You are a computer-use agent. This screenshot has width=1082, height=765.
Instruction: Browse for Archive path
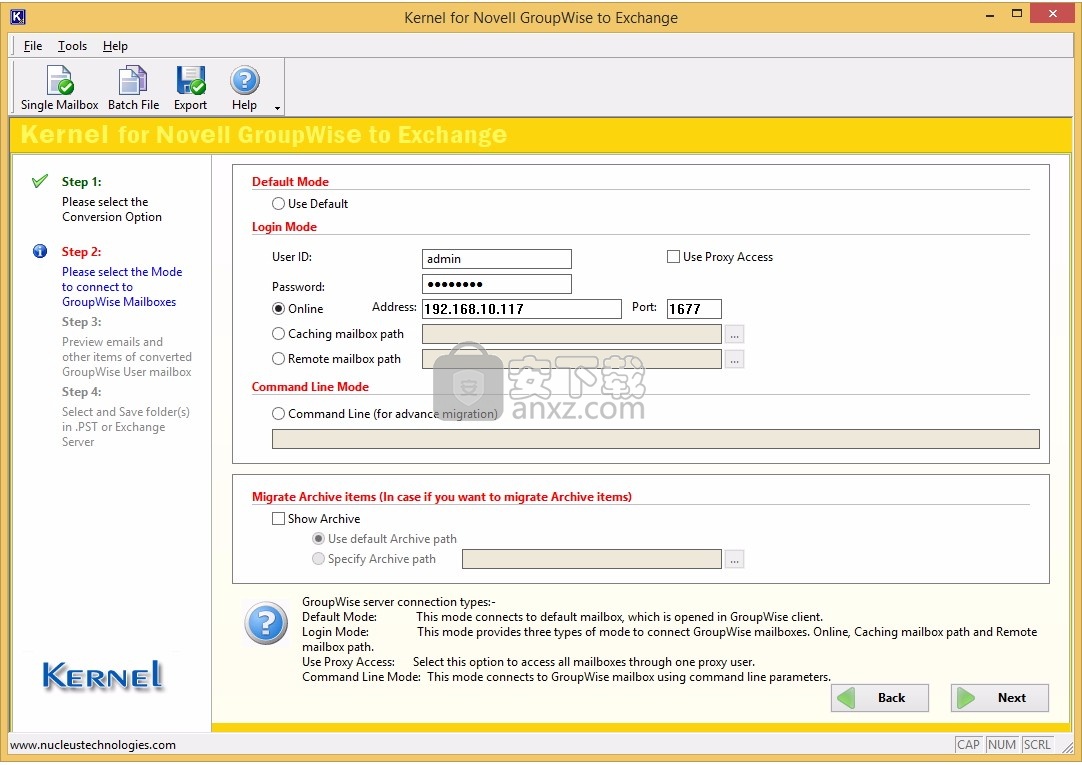[734, 559]
